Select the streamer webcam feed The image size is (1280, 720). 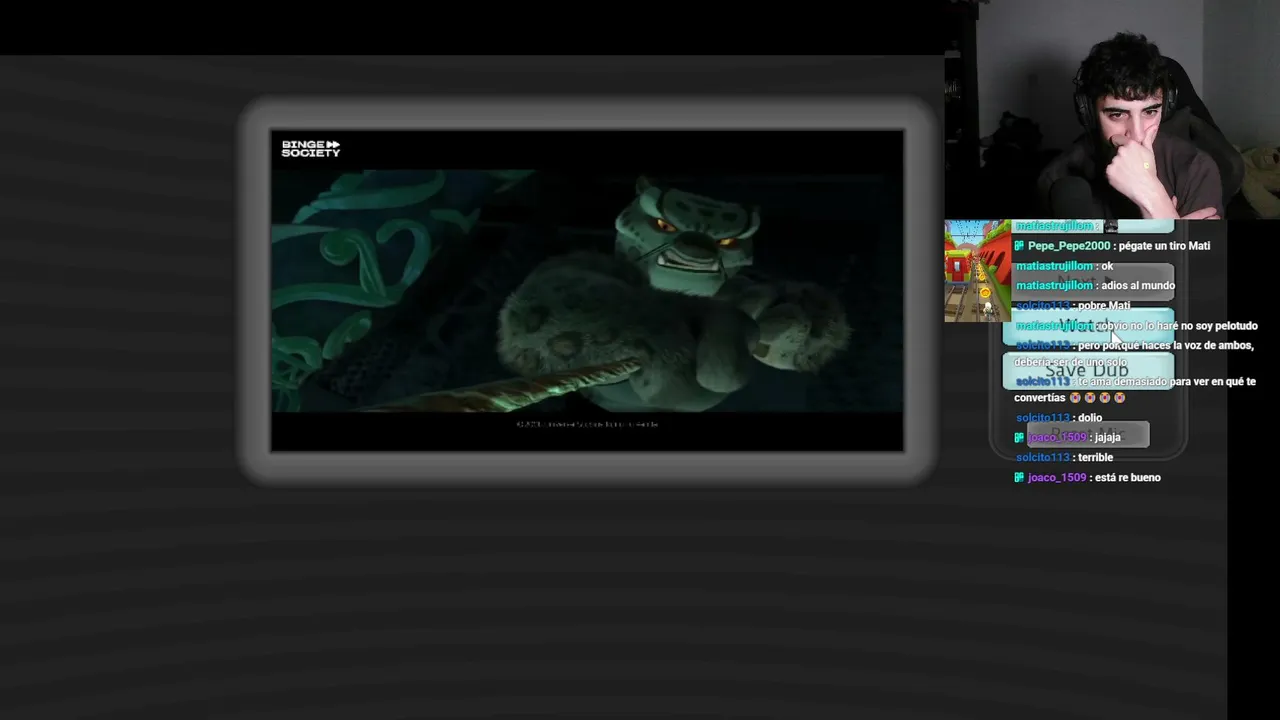[1112, 109]
